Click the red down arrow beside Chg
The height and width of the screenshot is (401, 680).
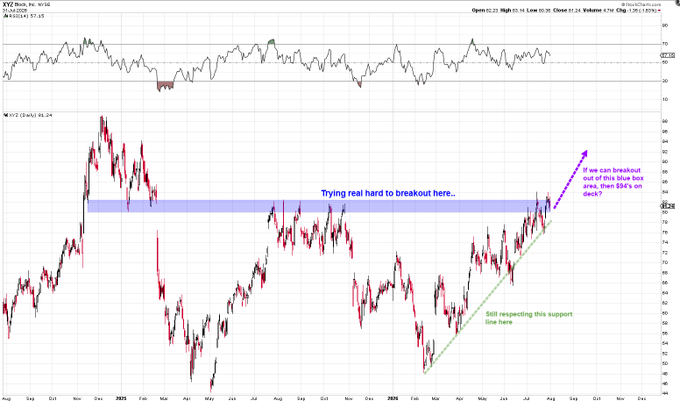[659, 10]
